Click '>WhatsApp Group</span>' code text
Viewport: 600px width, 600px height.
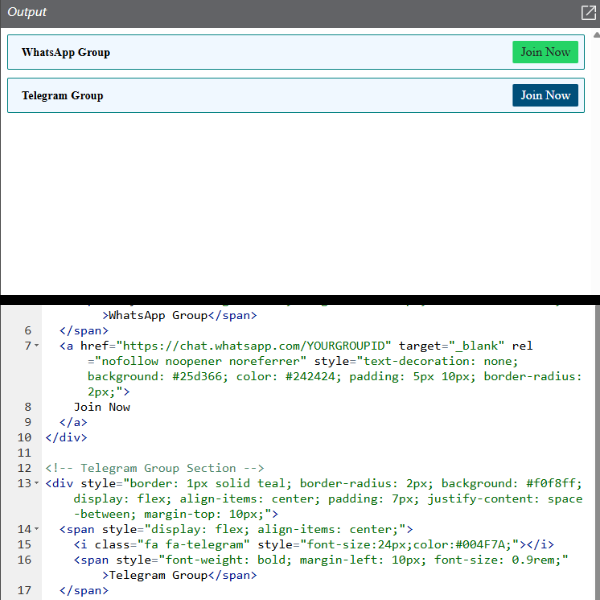tap(179, 315)
